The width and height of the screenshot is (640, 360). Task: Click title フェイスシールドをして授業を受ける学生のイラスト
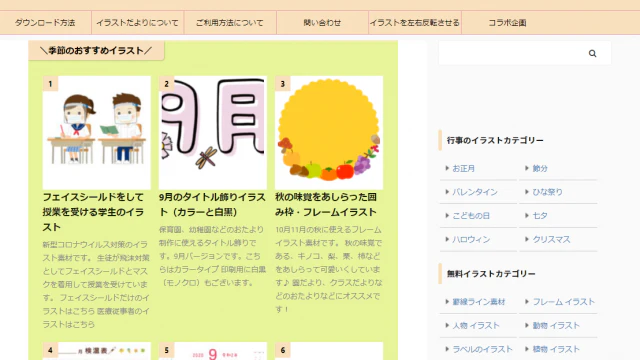point(93,212)
